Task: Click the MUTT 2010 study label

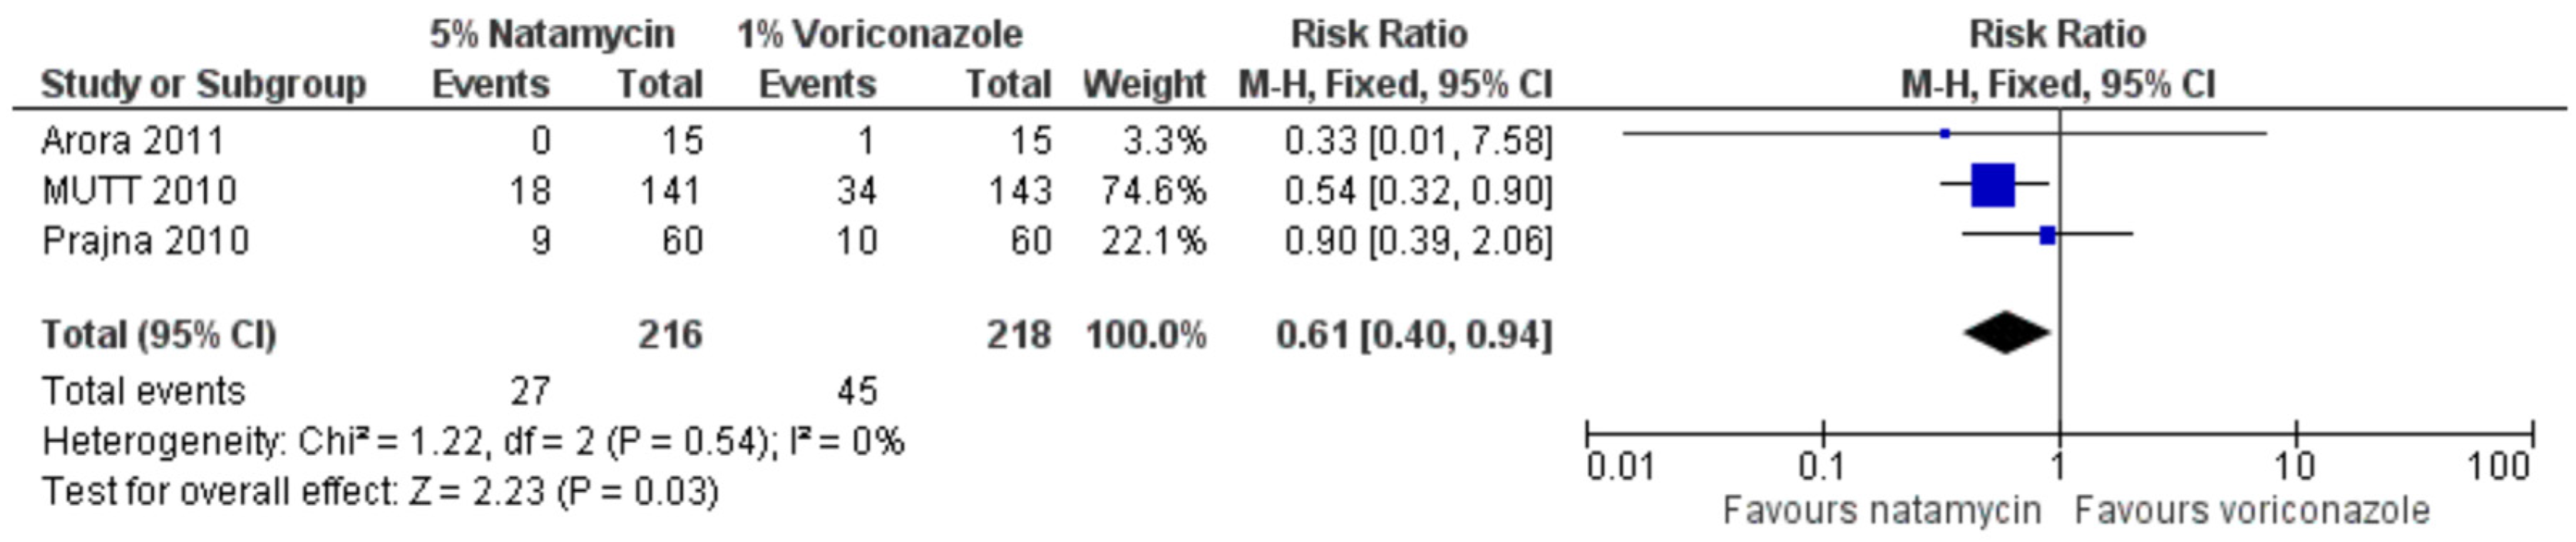Action: (139, 191)
